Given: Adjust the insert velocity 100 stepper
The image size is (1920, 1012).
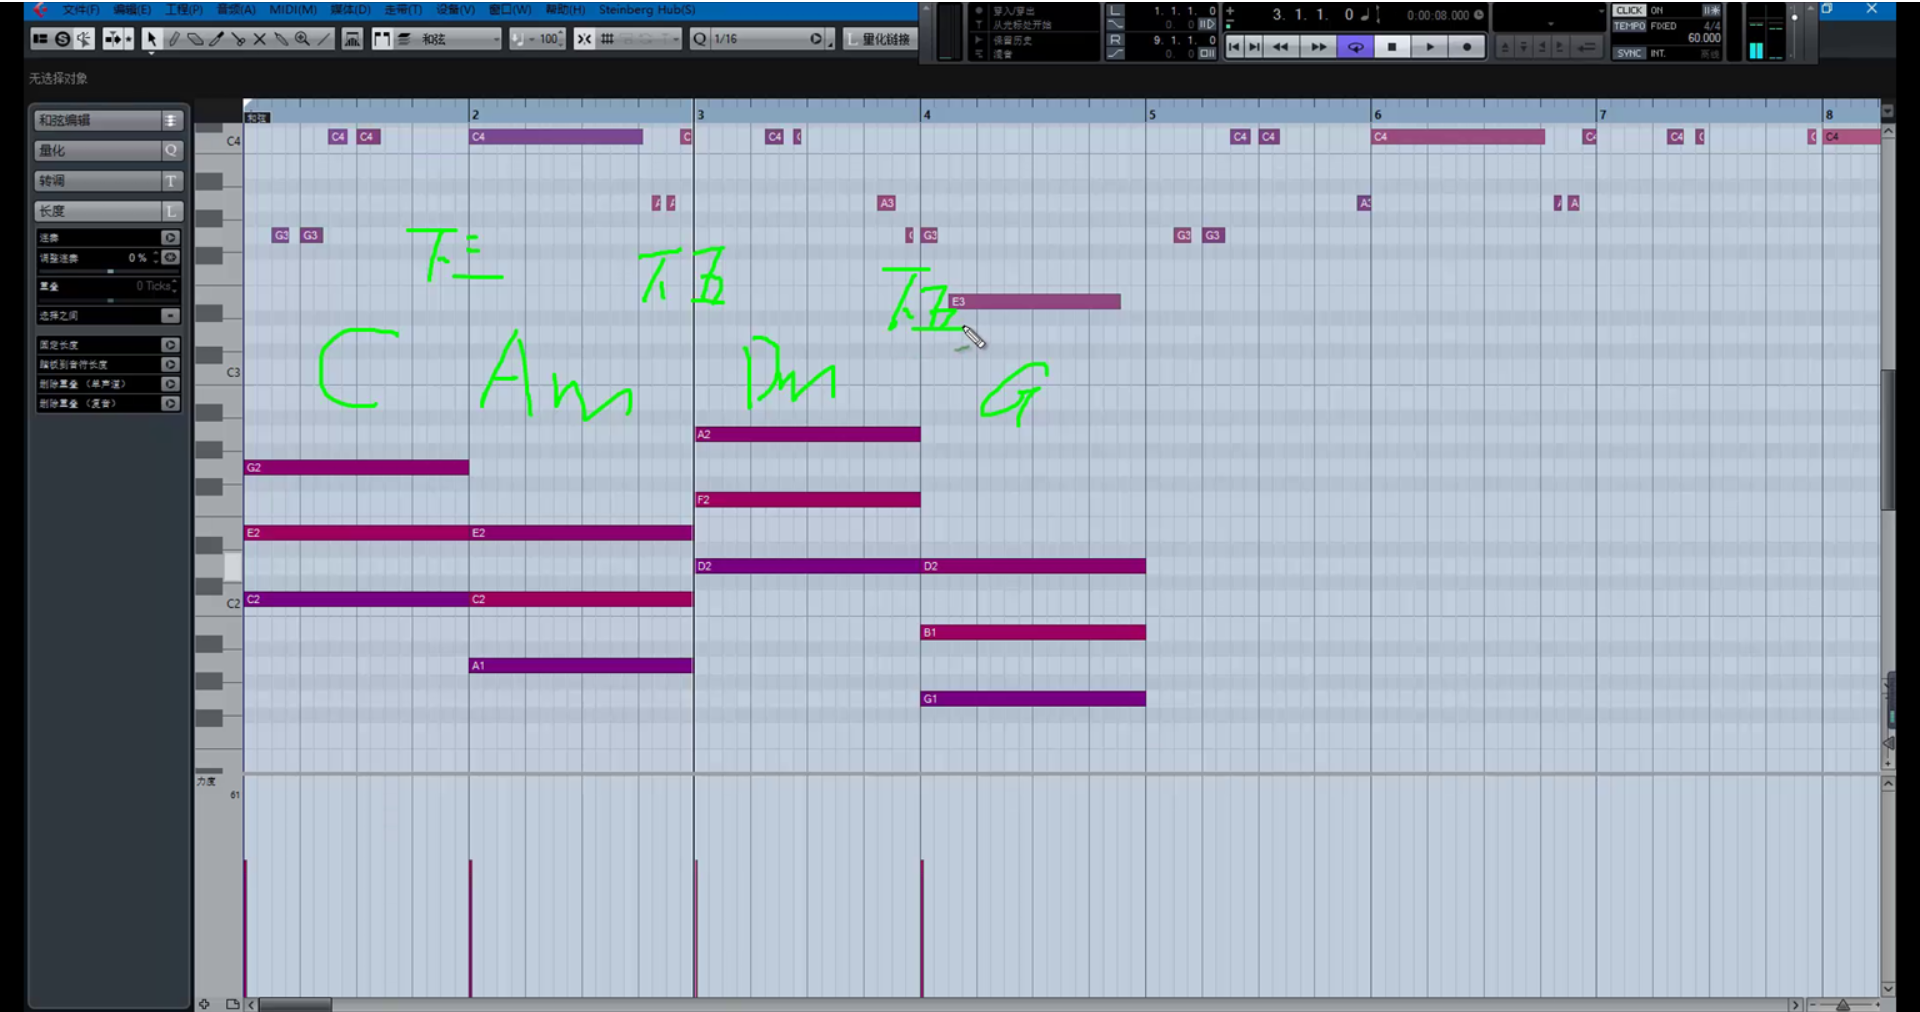Looking at the screenshot, I should [561, 39].
